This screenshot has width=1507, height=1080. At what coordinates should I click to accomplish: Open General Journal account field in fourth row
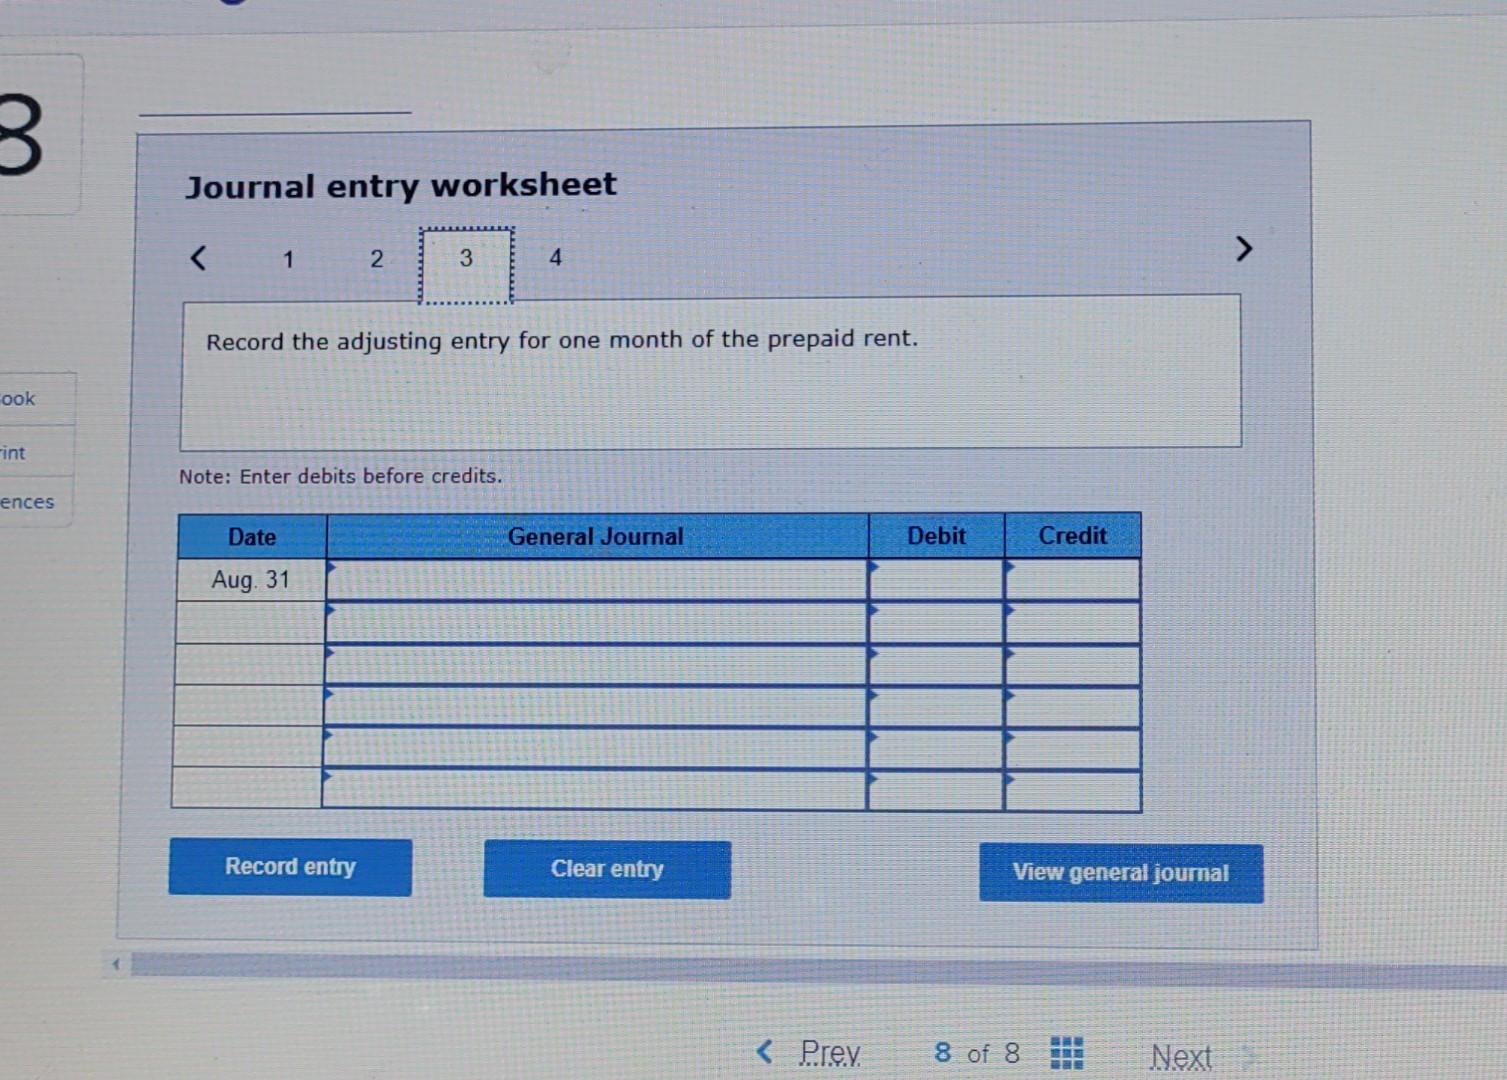pos(596,706)
